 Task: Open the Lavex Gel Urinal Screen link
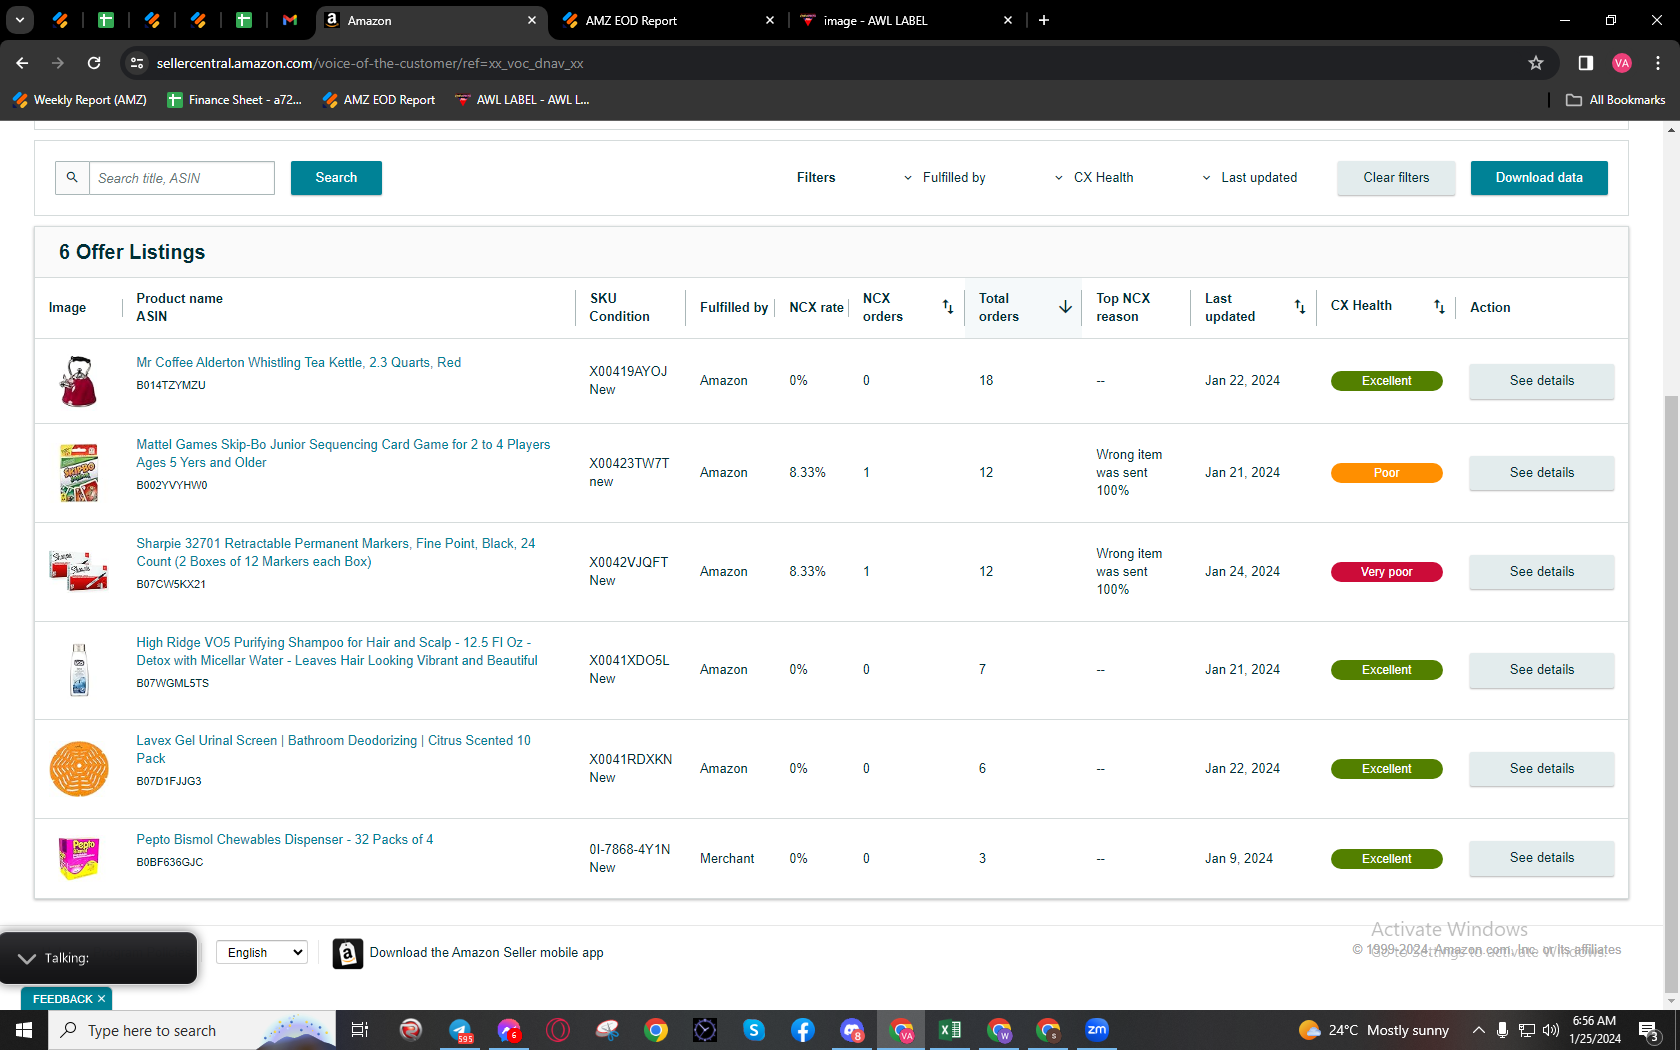coord(334,750)
